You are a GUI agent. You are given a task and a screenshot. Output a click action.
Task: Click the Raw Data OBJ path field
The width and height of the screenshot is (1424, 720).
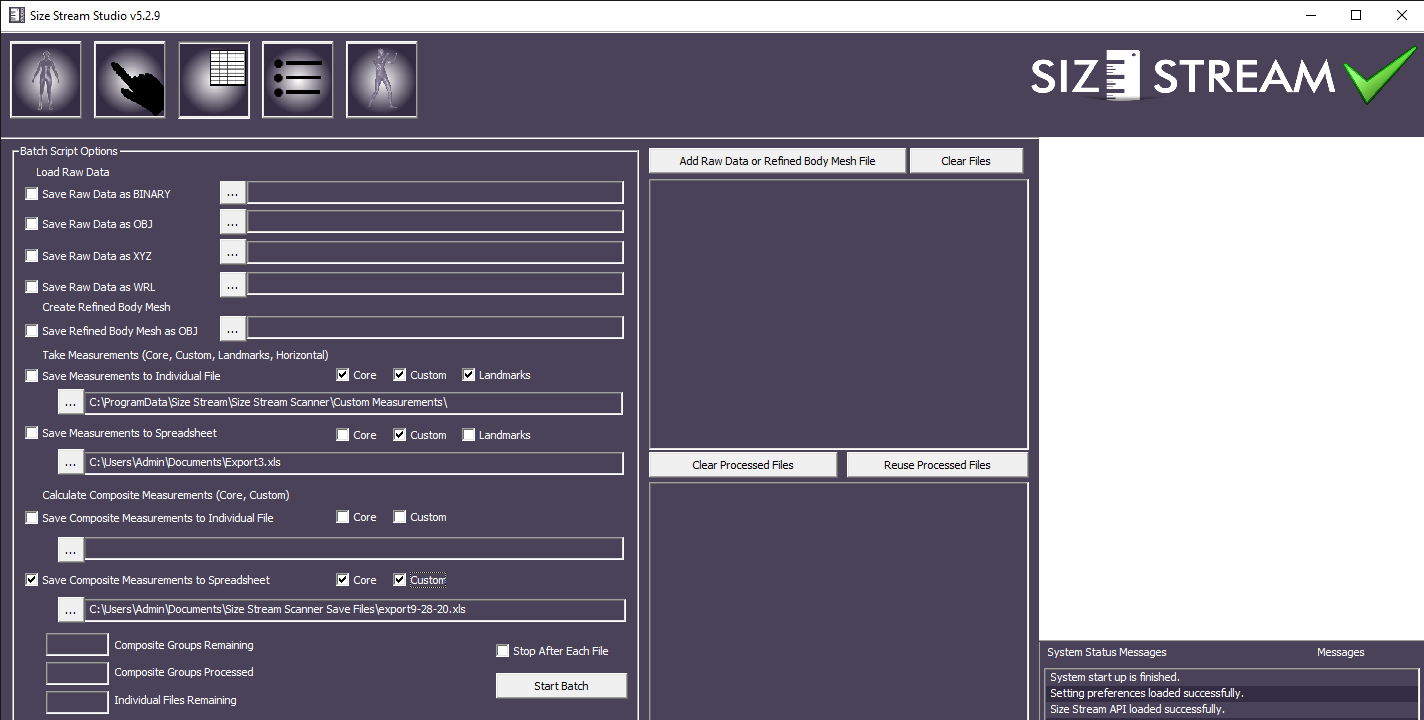click(x=435, y=222)
